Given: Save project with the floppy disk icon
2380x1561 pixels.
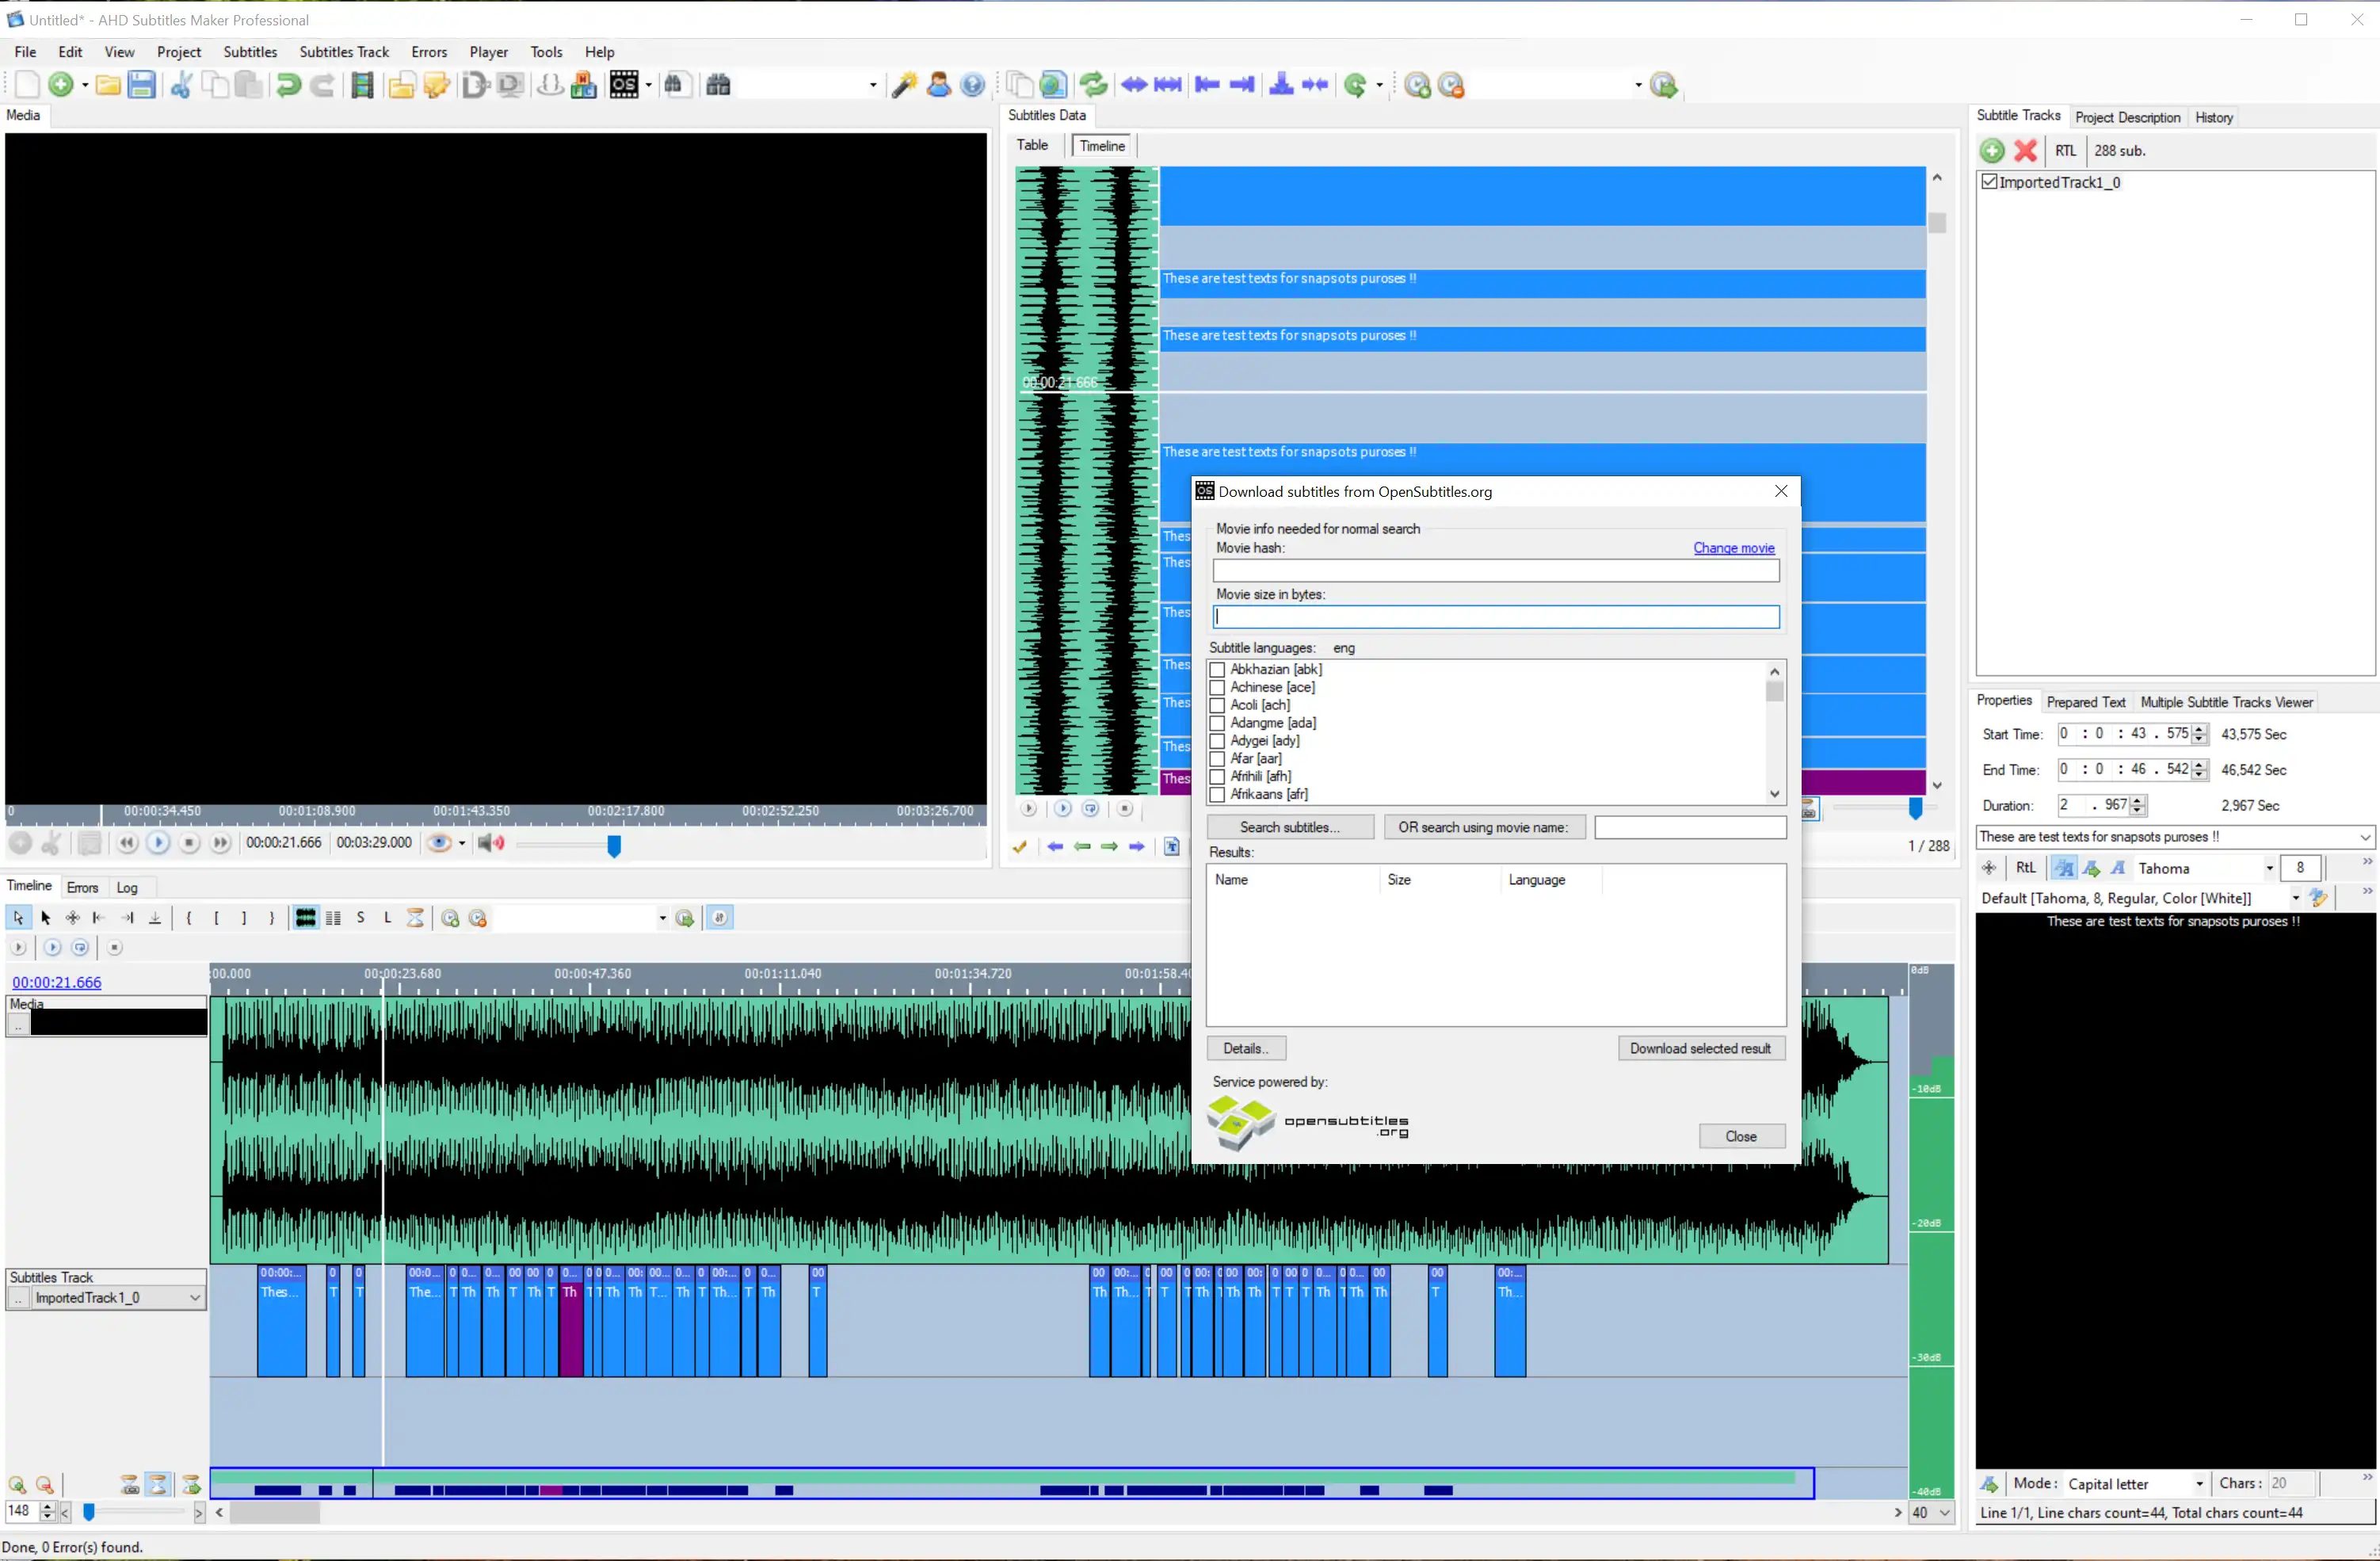Looking at the screenshot, I should coord(142,85).
